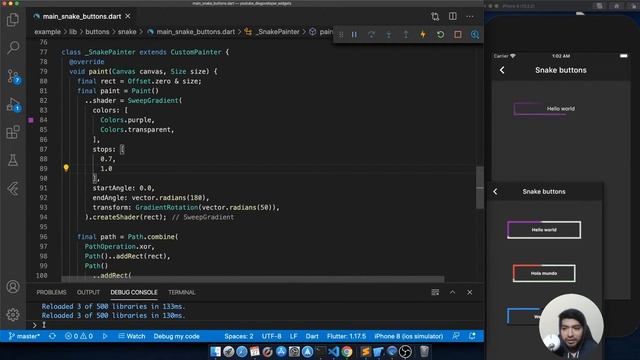Open the Source Control view
The width and height of the screenshot is (640, 360).
(x=13, y=77)
